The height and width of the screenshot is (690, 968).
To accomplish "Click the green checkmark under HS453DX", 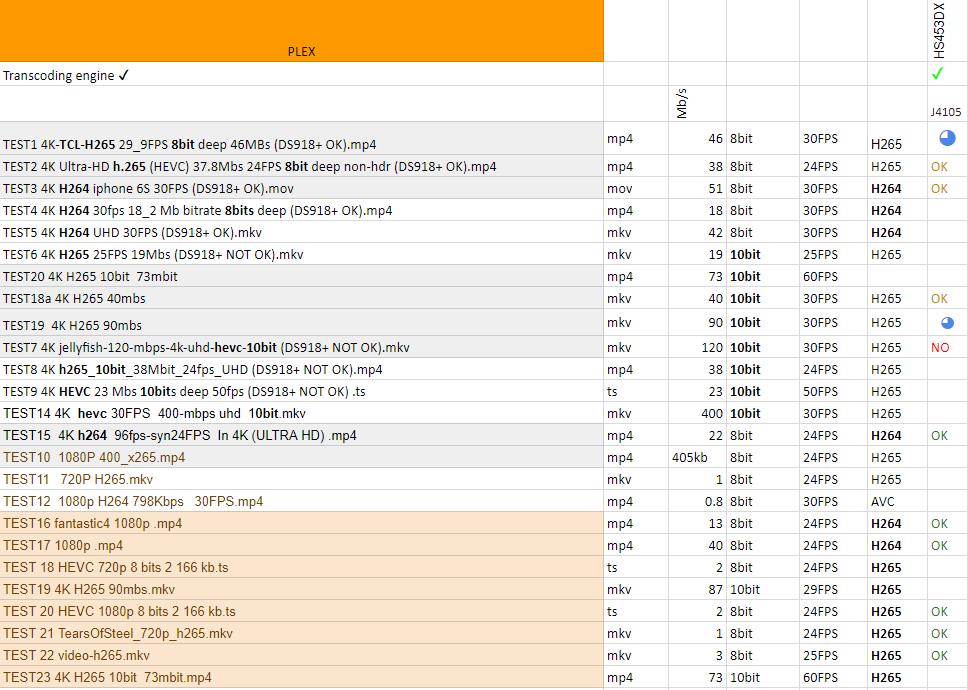I will [x=937, y=73].
